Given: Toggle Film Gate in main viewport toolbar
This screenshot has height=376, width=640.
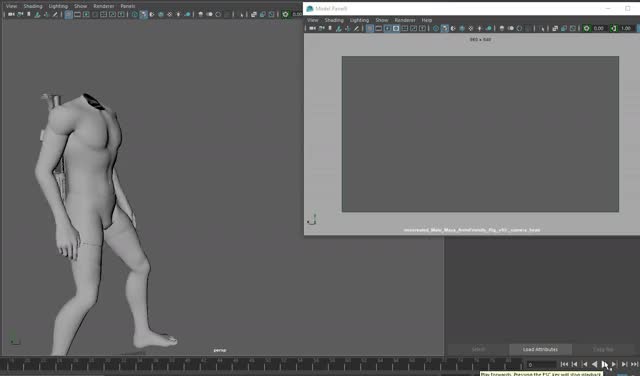Looking at the screenshot, I should point(77,14).
